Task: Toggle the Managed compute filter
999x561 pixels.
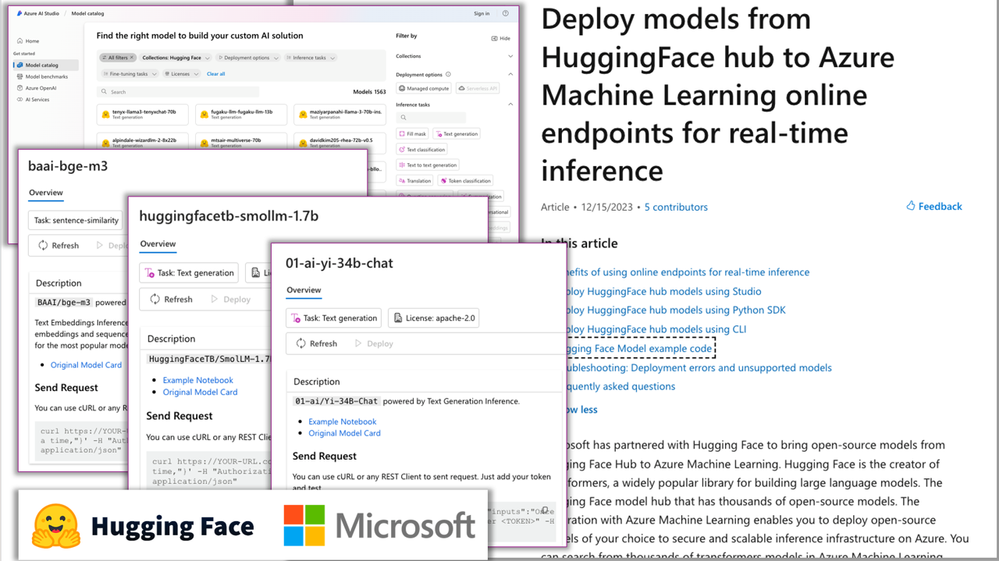Action: tap(424, 89)
